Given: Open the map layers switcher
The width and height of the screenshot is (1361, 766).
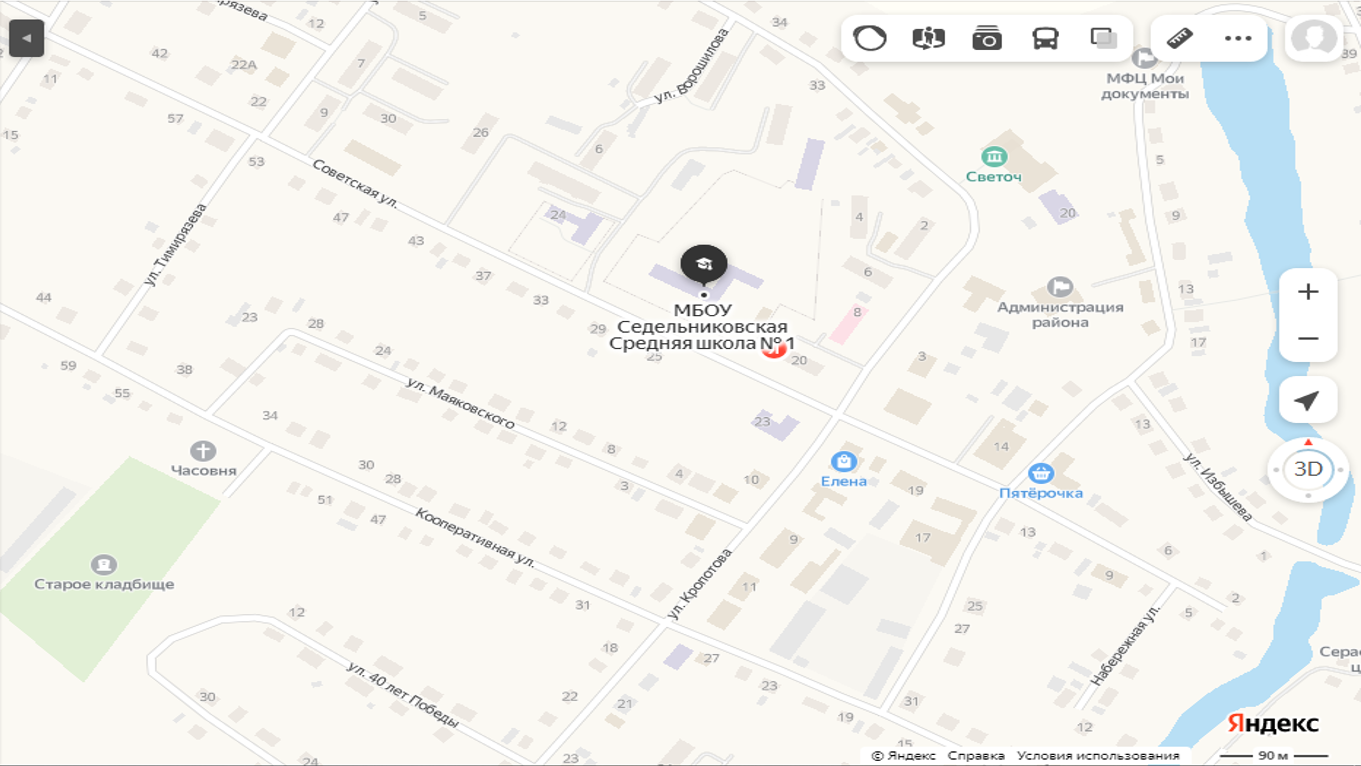Looking at the screenshot, I should click(x=1104, y=38).
